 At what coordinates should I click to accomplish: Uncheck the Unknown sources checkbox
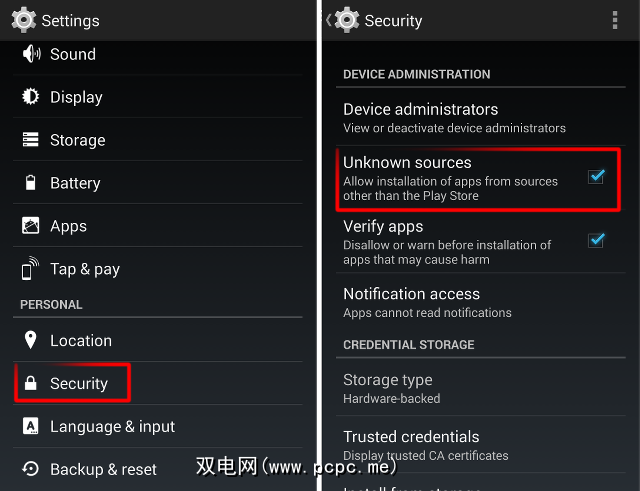pyautogui.click(x=596, y=177)
